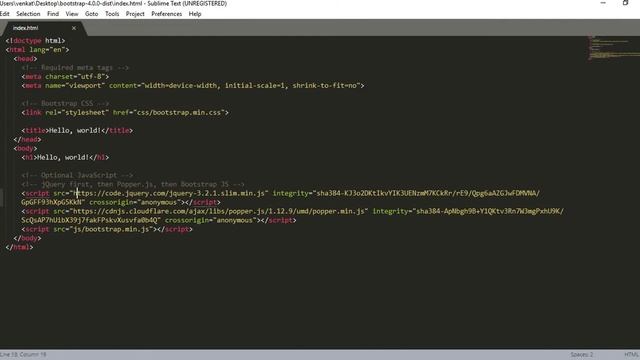The height and width of the screenshot is (360, 640).
Task: Click the opening body tag
Action: click(x=25, y=149)
